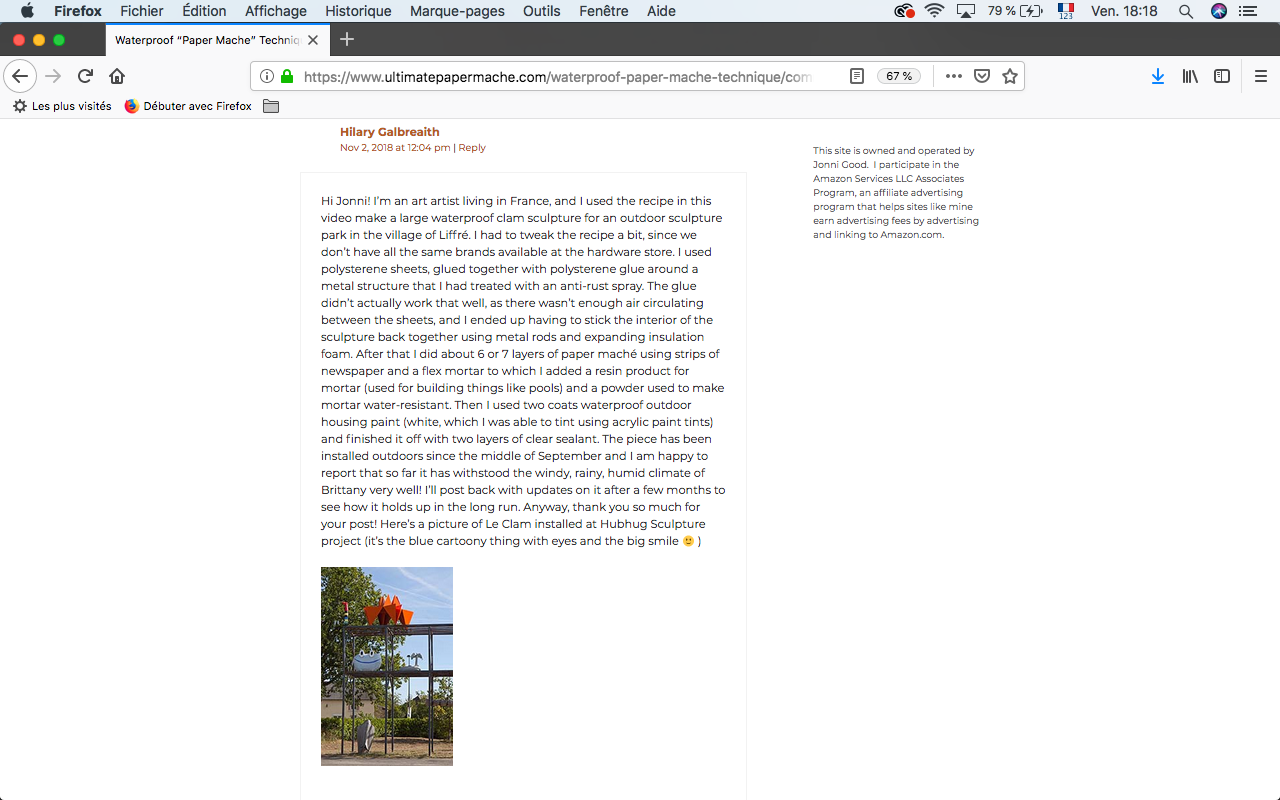Open AirPlay display menu icon
Screen dimensions: 1280x800
coord(966,11)
